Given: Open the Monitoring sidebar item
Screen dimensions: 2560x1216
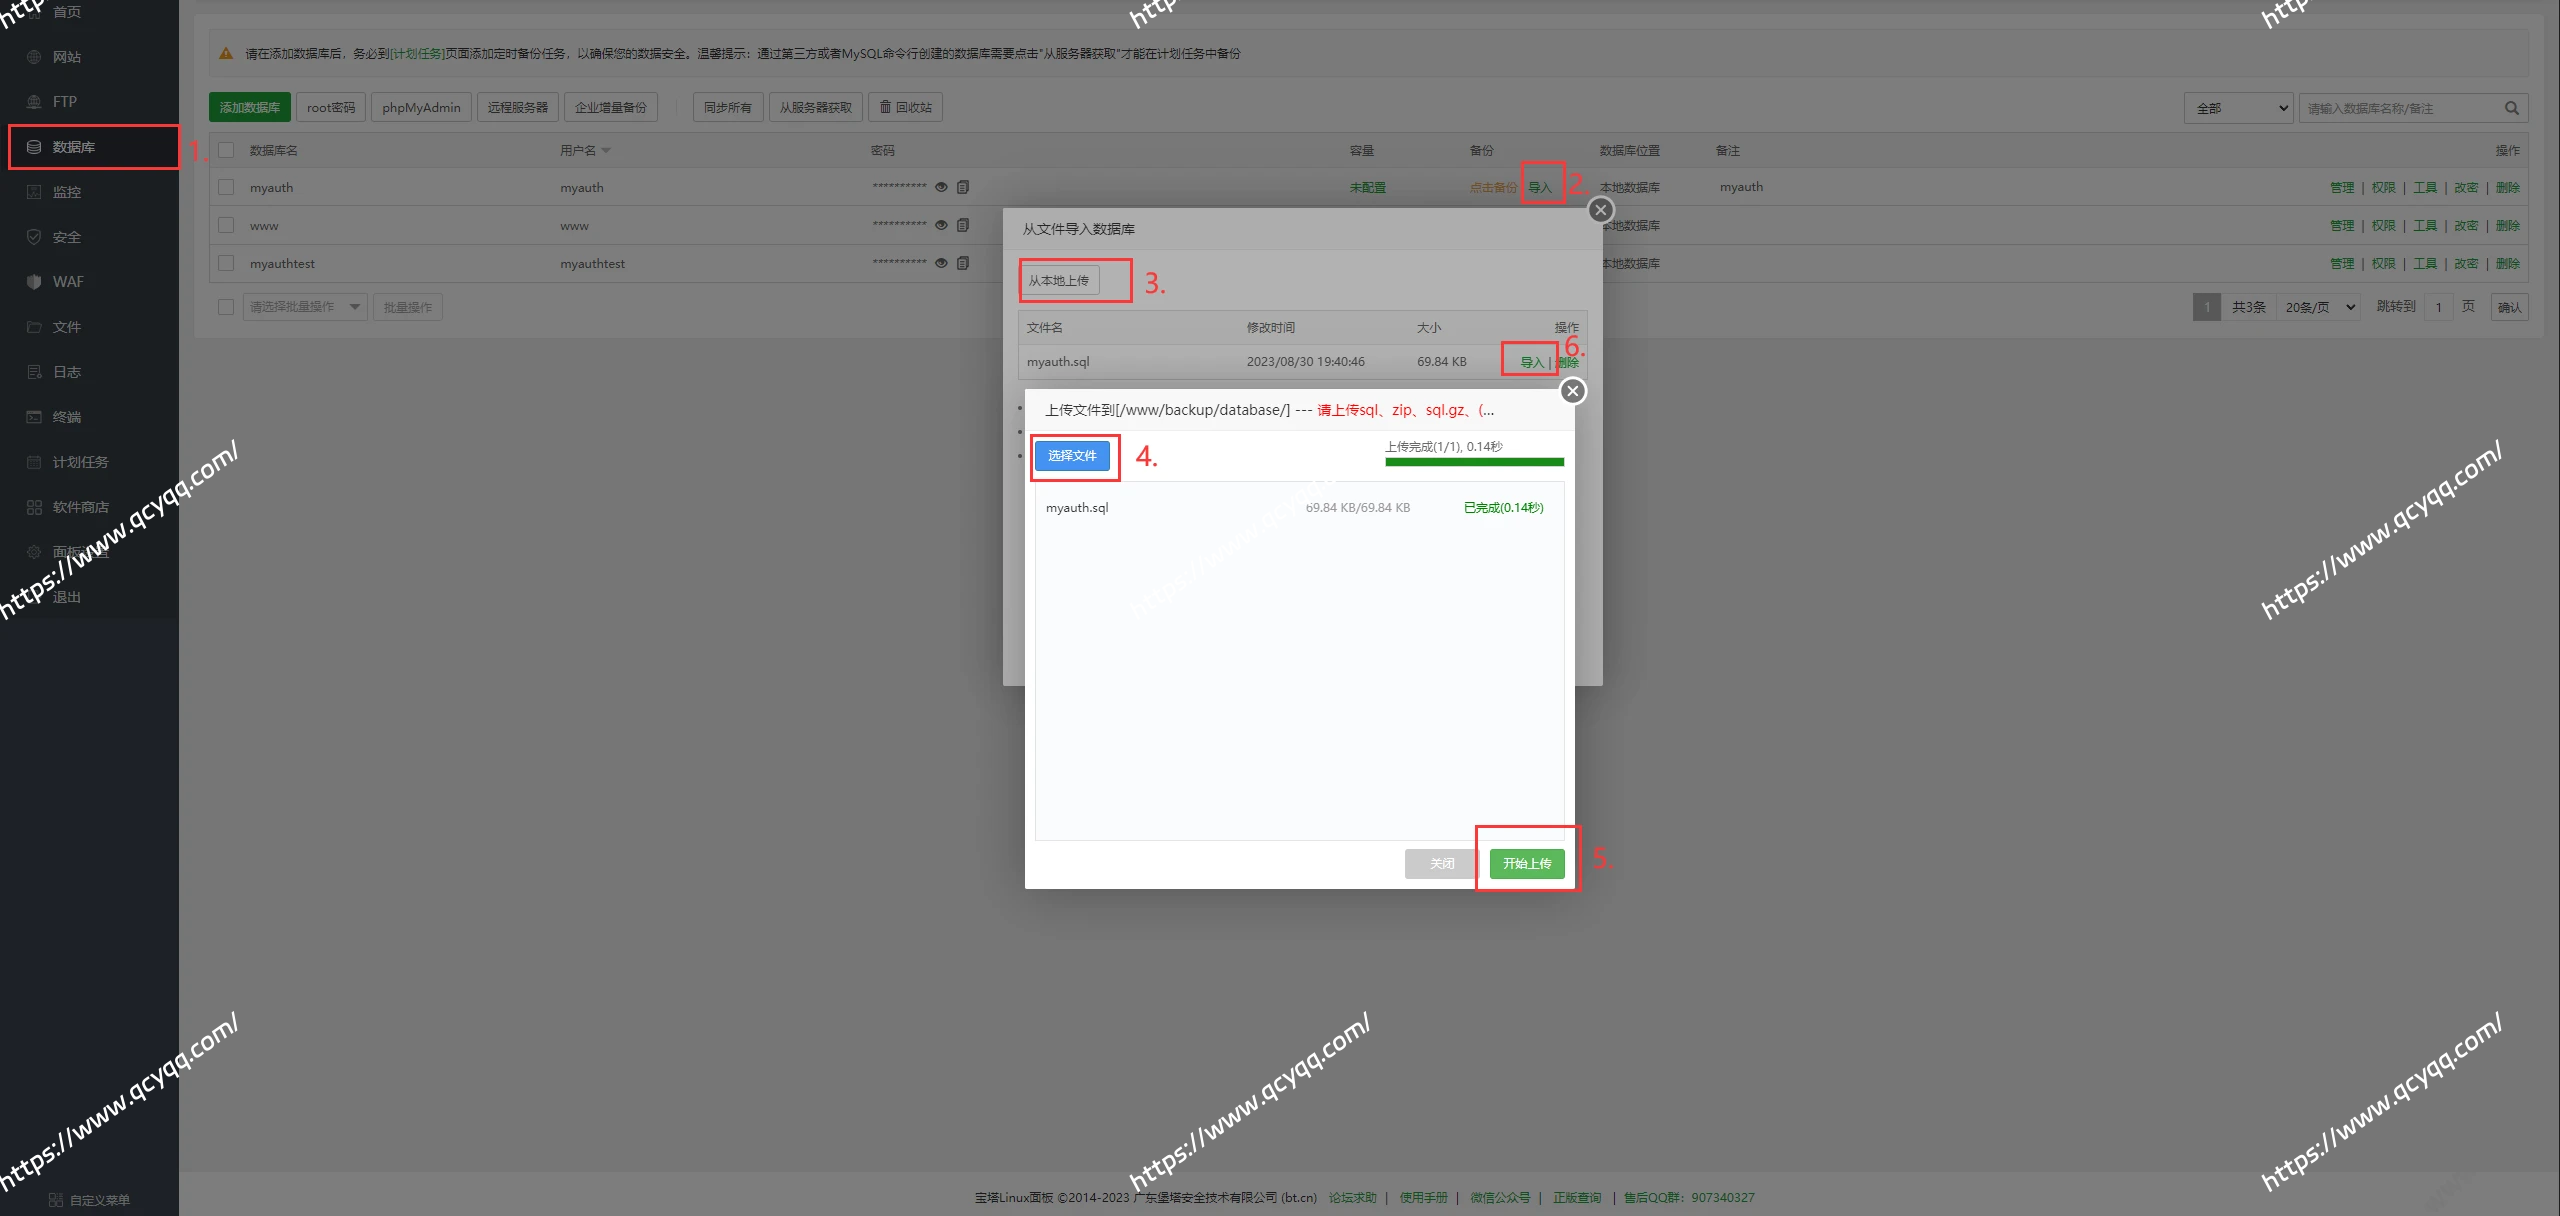Looking at the screenshot, I should (x=66, y=192).
